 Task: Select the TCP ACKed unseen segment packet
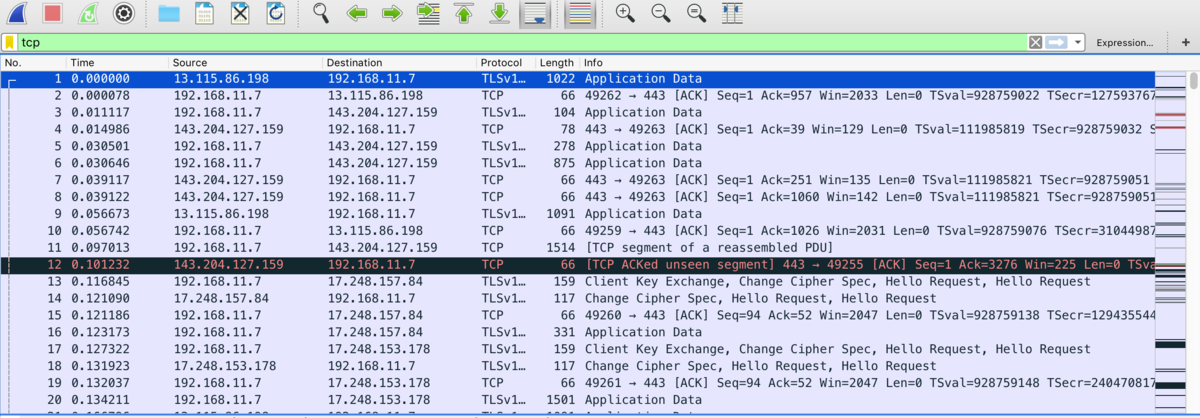577,265
